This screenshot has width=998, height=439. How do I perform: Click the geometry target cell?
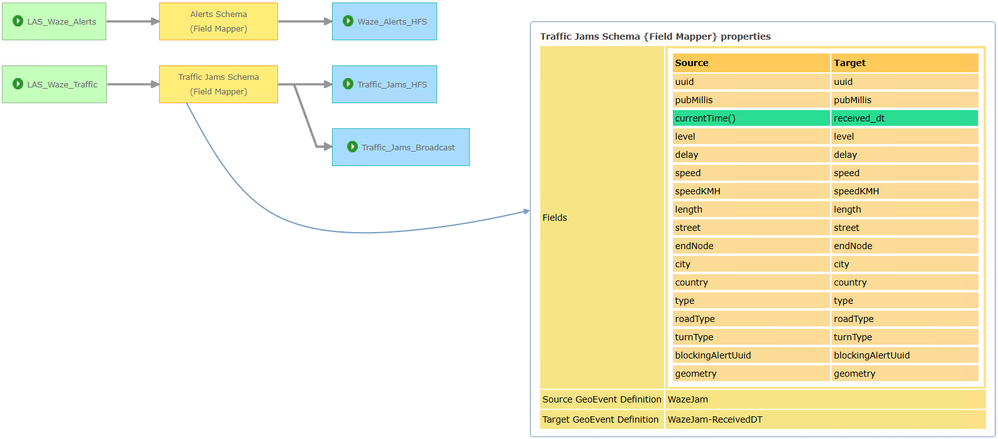click(904, 373)
